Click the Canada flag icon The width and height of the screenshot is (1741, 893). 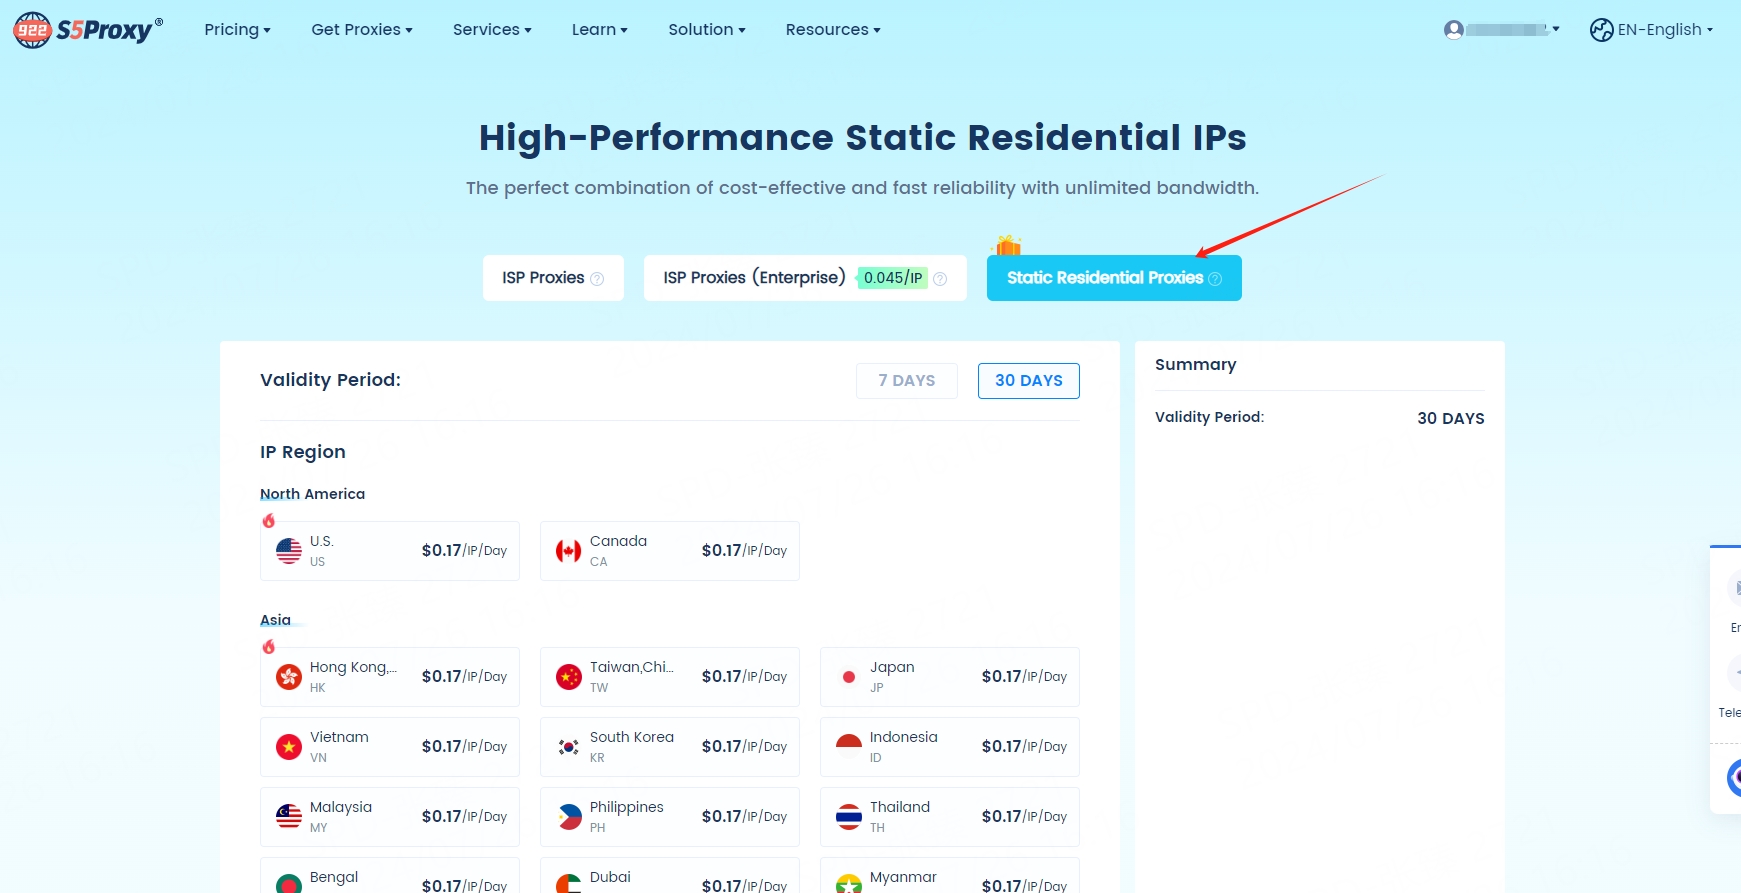[x=569, y=551]
